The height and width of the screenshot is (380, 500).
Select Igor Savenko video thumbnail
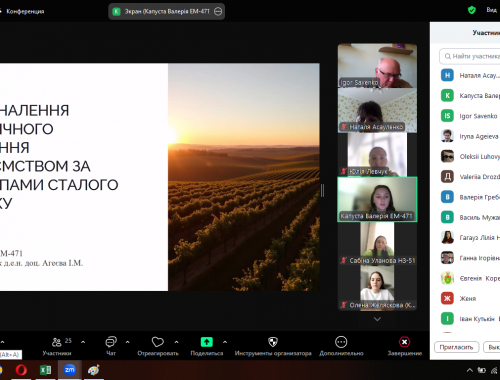click(377, 66)
